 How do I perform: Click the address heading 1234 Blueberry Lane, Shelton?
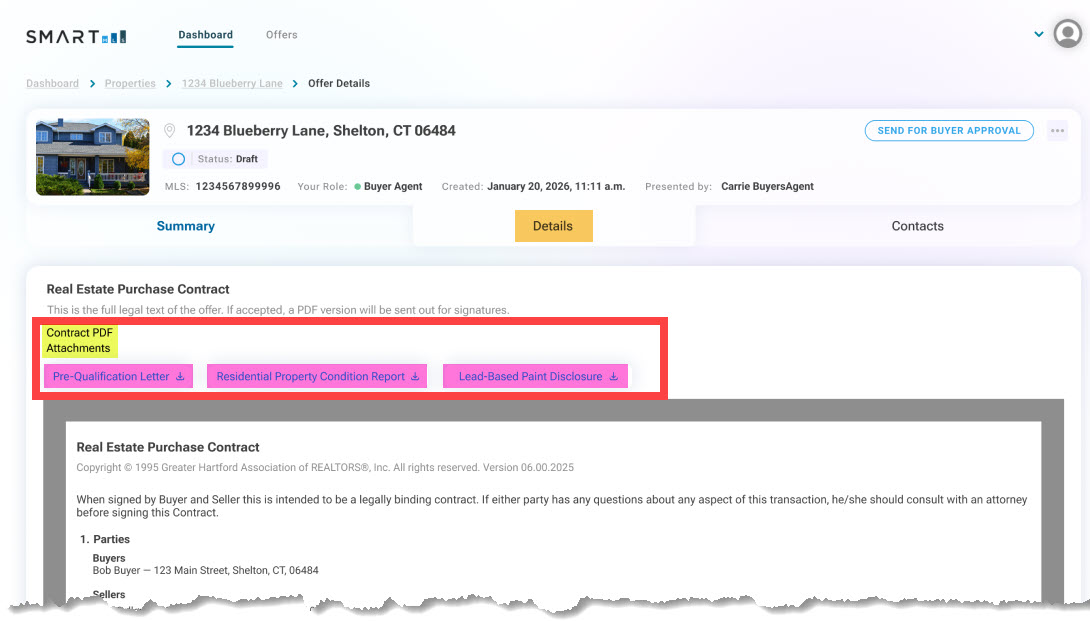[x=321, y=131]
